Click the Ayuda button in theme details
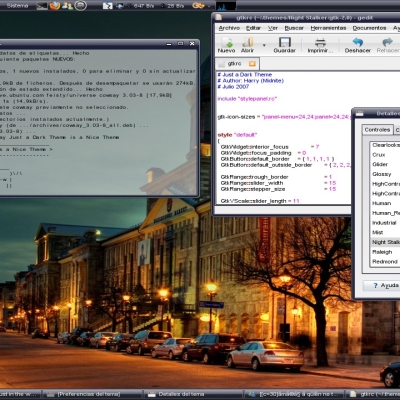This screenshot has width=400, height=400. click(382, 285)
